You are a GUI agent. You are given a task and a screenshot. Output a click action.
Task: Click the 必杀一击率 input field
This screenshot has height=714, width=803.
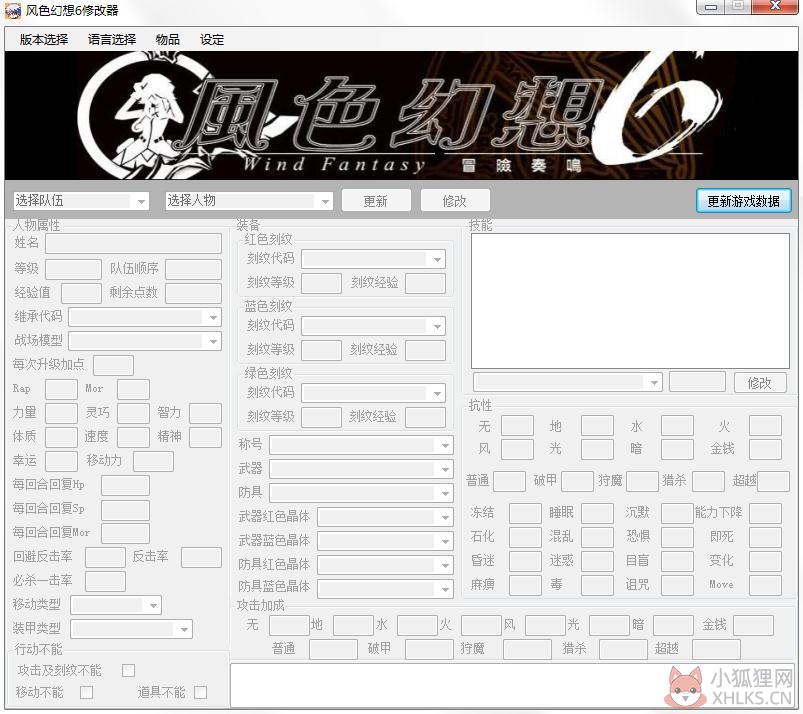pos(105,581)
